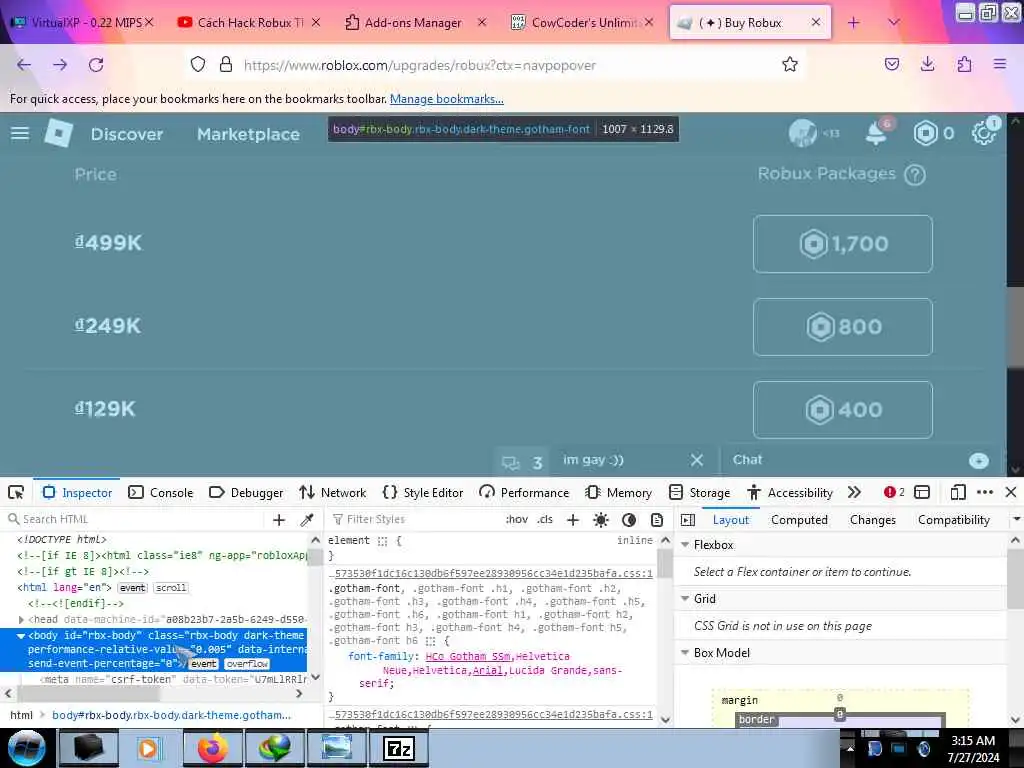
Task: Open the Roblox notifications bell
Action: [x=876, y=133]
